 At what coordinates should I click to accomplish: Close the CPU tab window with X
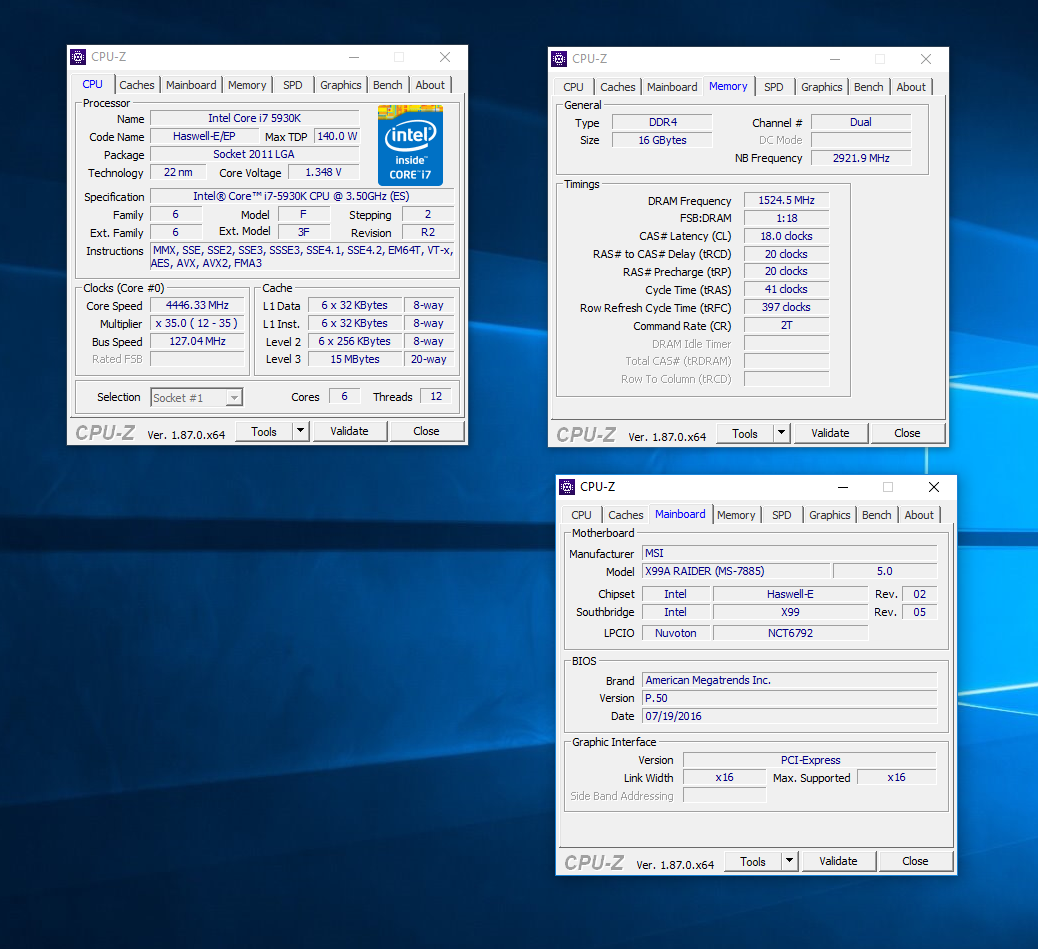pos(445,58)
